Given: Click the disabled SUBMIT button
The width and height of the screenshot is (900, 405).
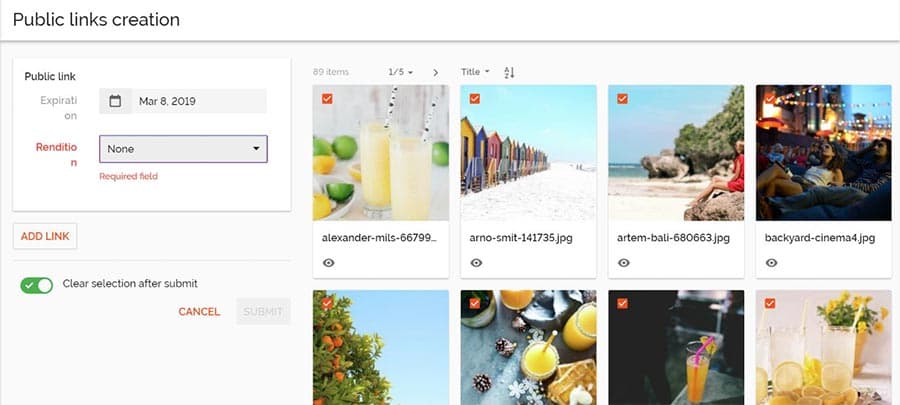Looking at the screenshot, I should pyautogui.click(x=263, y=311).
